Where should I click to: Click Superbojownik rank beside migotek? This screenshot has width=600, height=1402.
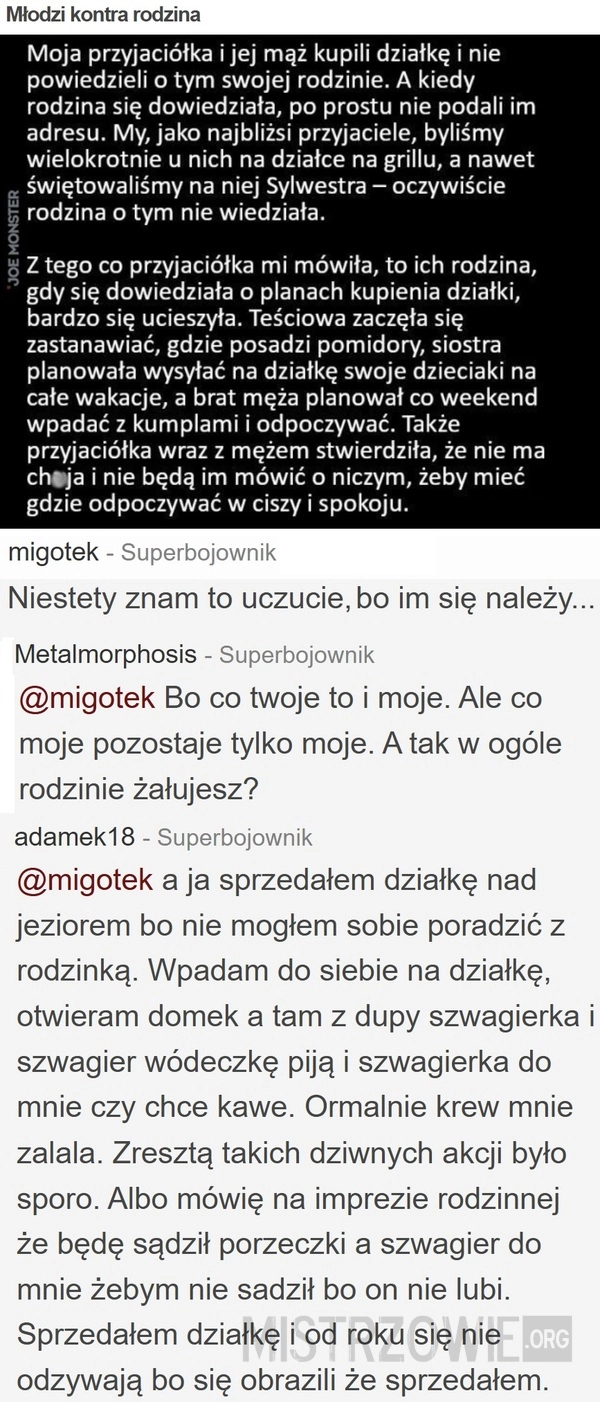[198, 552]
